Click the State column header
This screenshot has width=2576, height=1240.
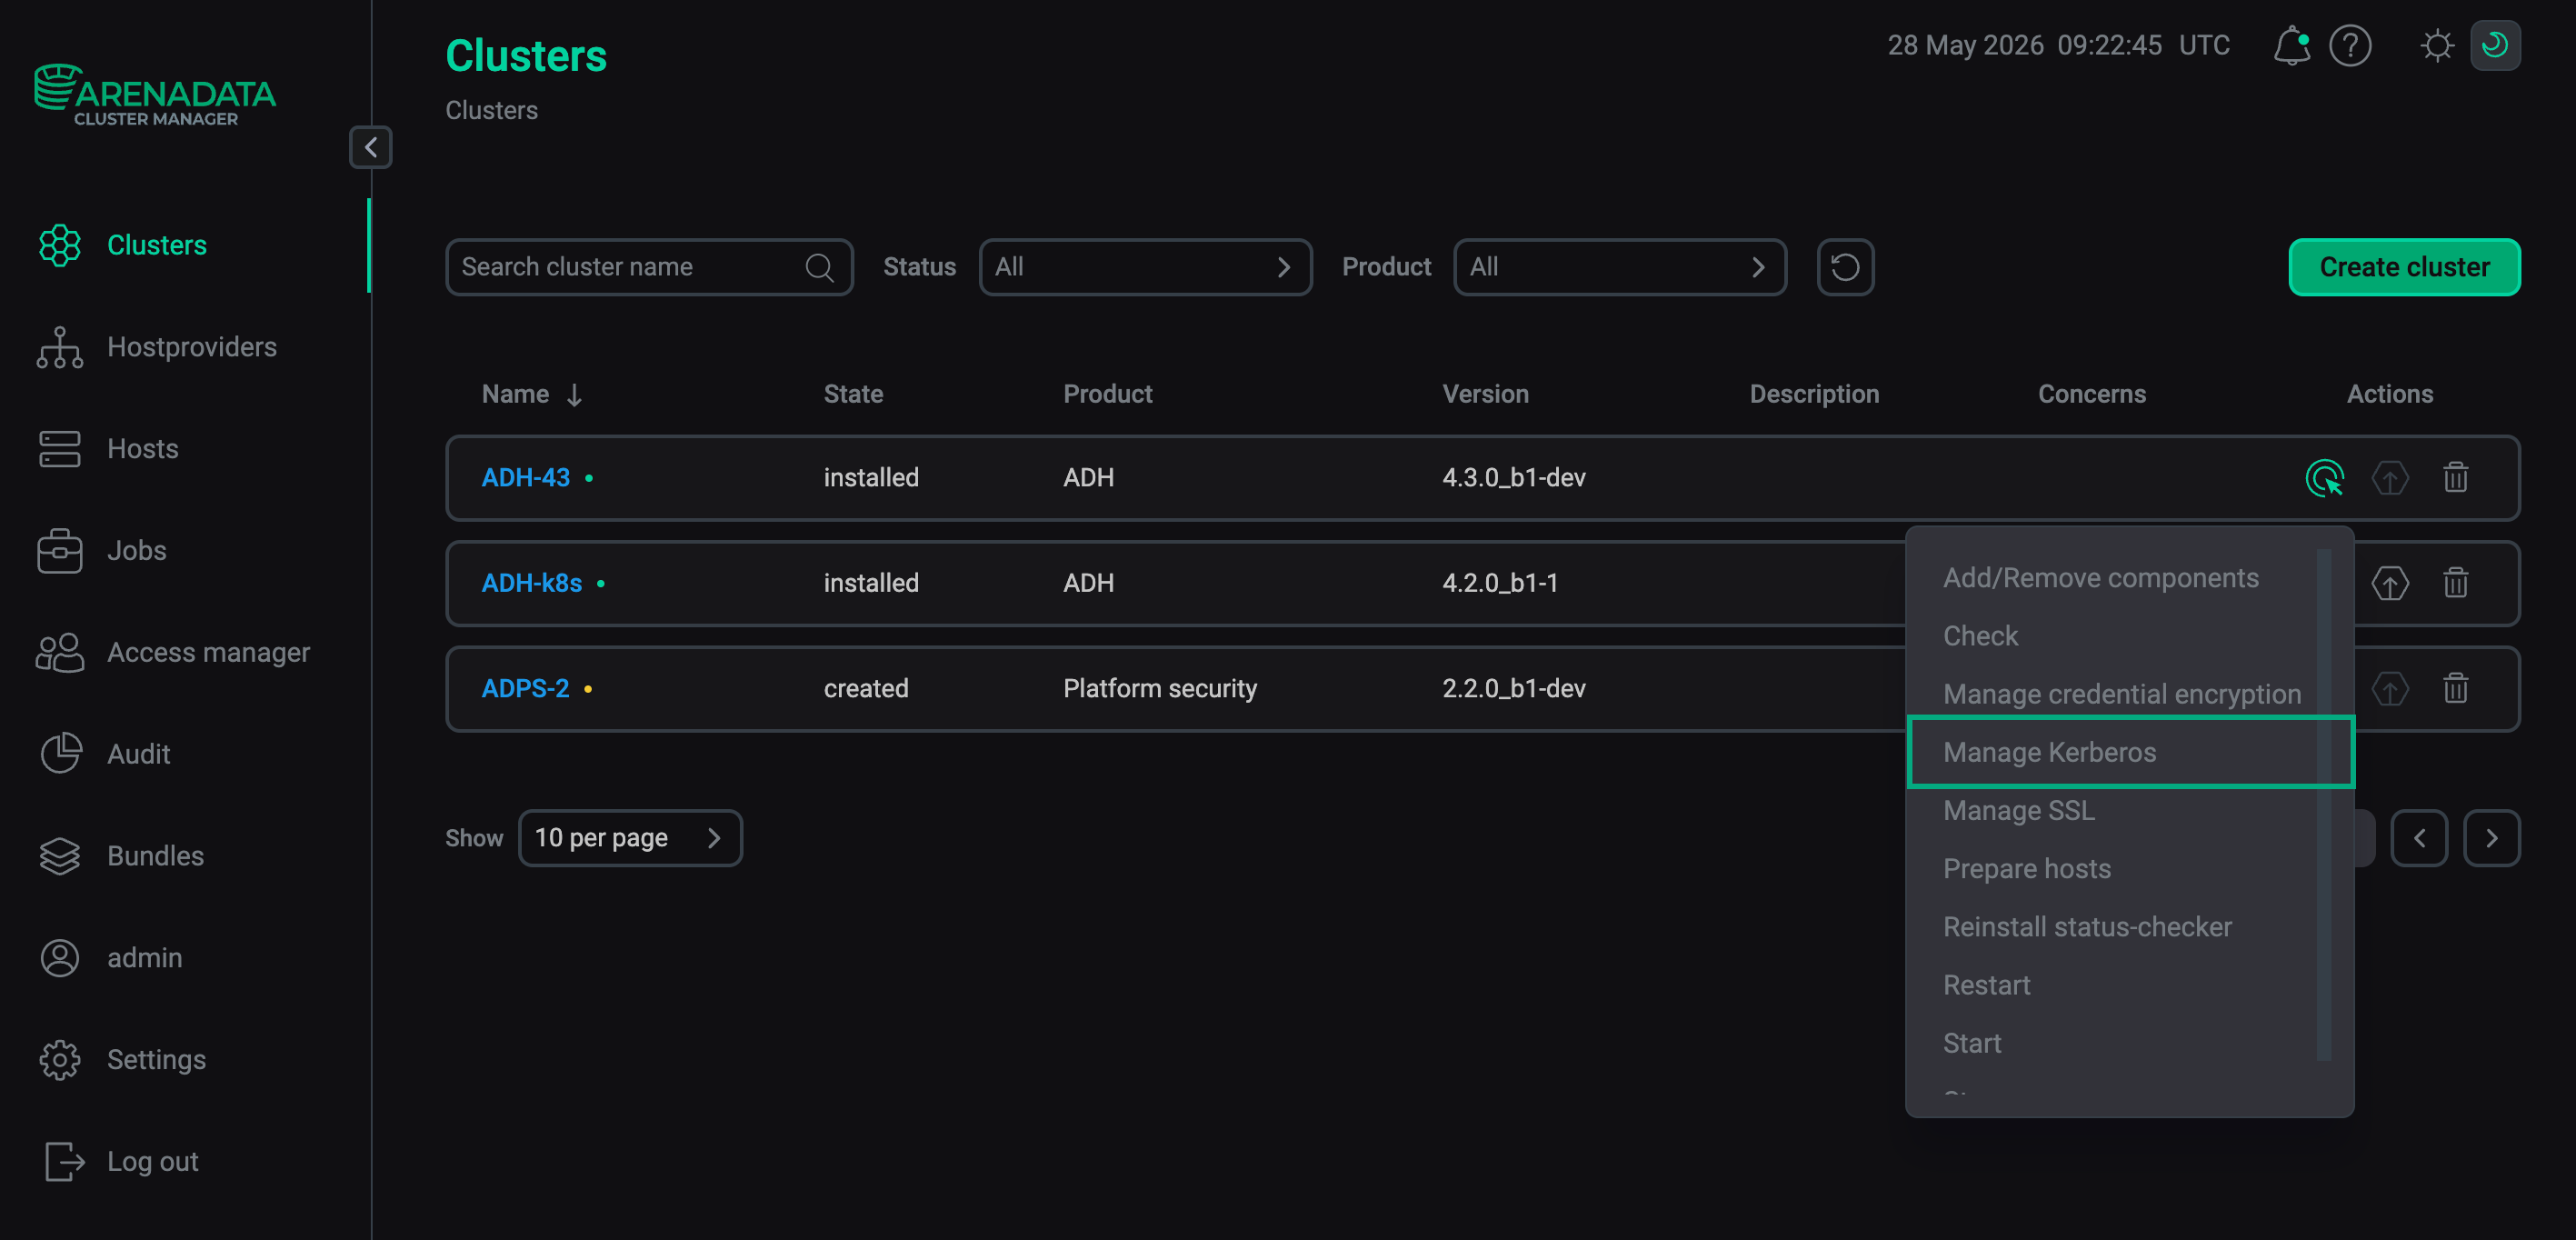853,395
